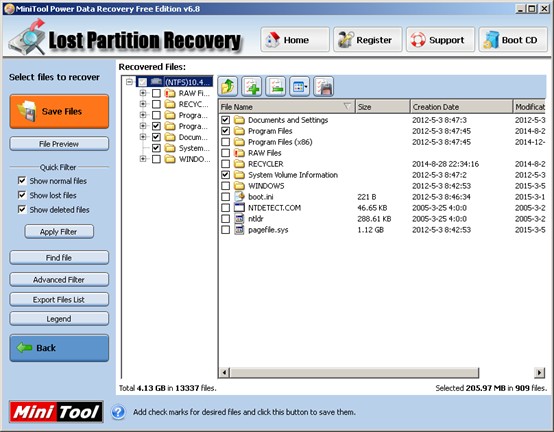
Task: Click 1.12 GB size of pagefile.sys
Action: point(370,230)
